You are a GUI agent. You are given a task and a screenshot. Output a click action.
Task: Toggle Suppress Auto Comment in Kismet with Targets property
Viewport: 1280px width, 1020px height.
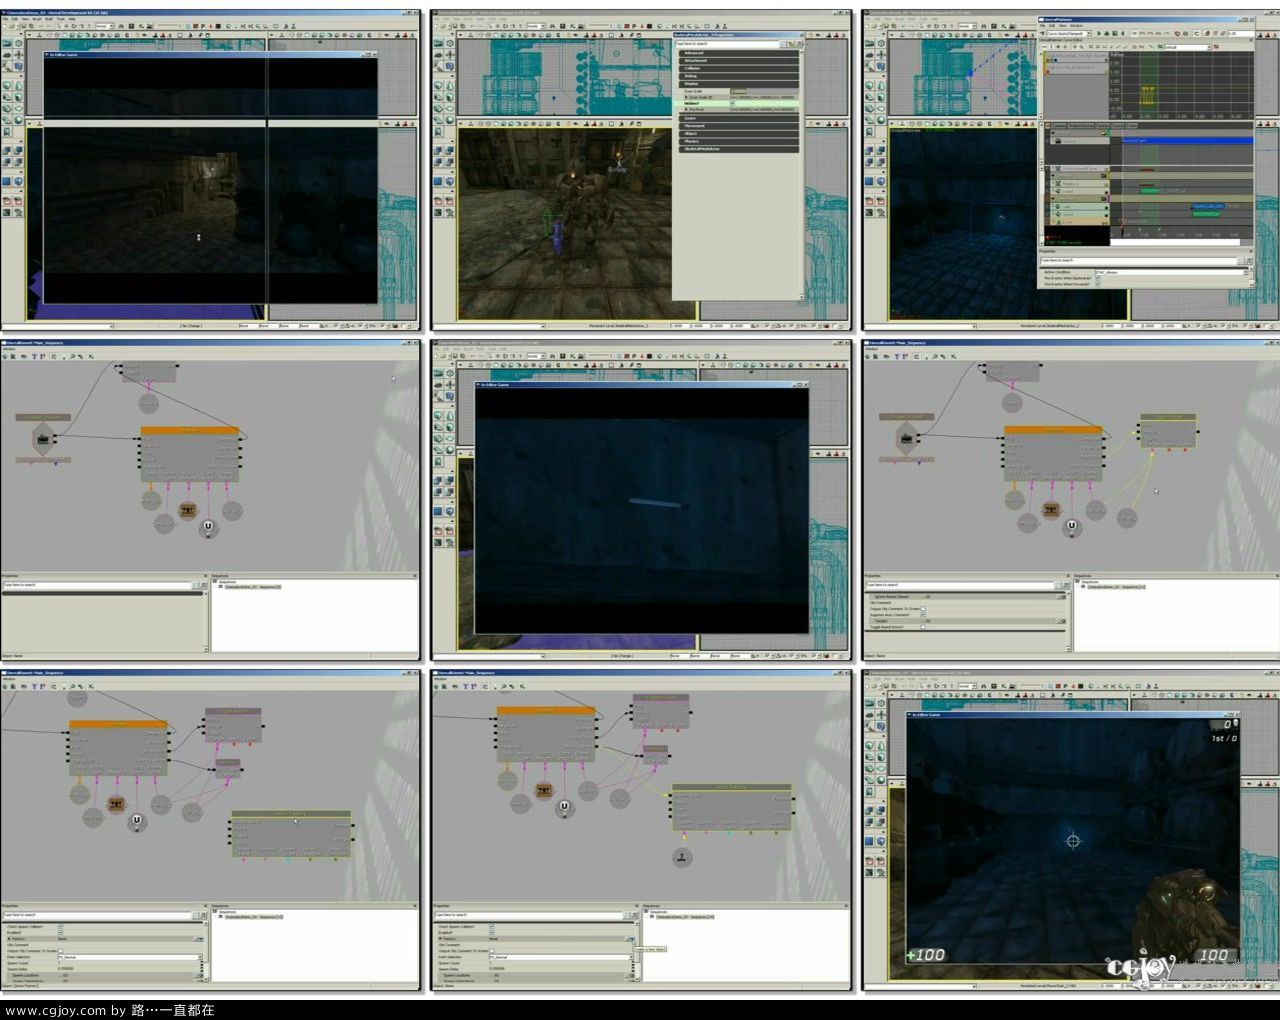click(x=923, y=615)
